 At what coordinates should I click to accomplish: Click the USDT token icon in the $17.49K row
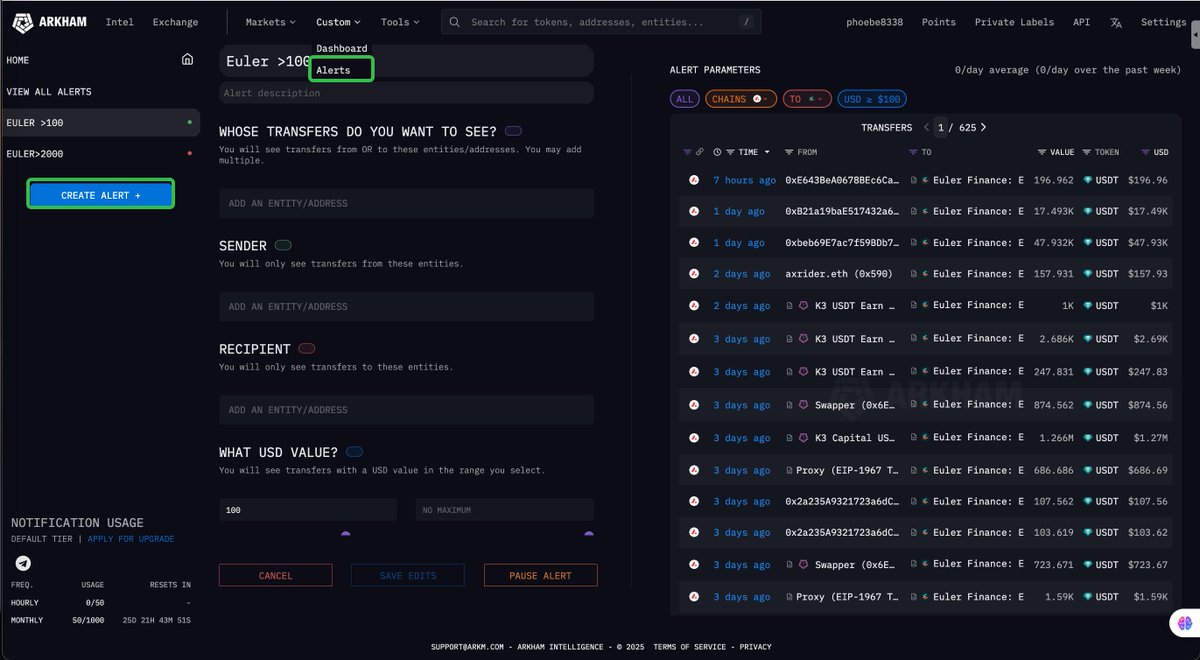pos(1087,211)
